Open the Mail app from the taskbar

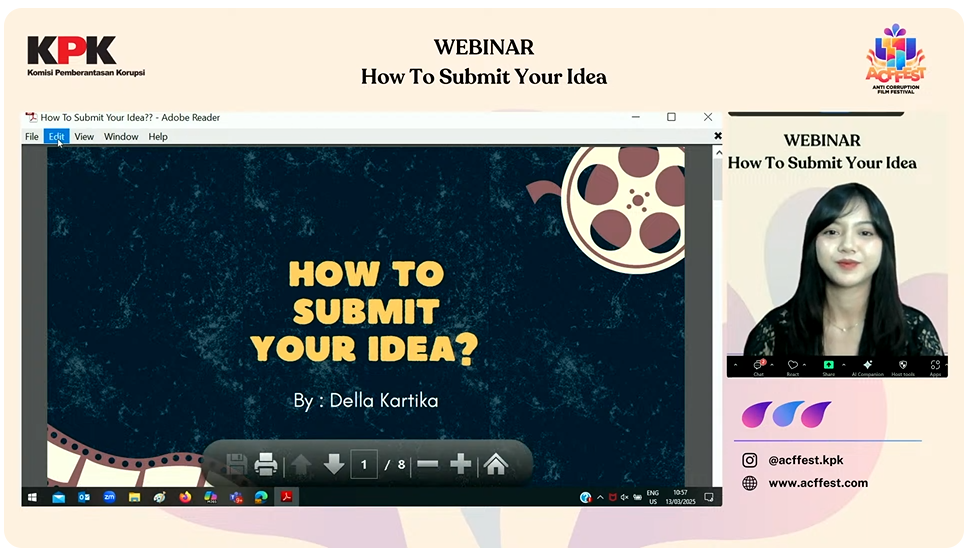pos(59,497)
